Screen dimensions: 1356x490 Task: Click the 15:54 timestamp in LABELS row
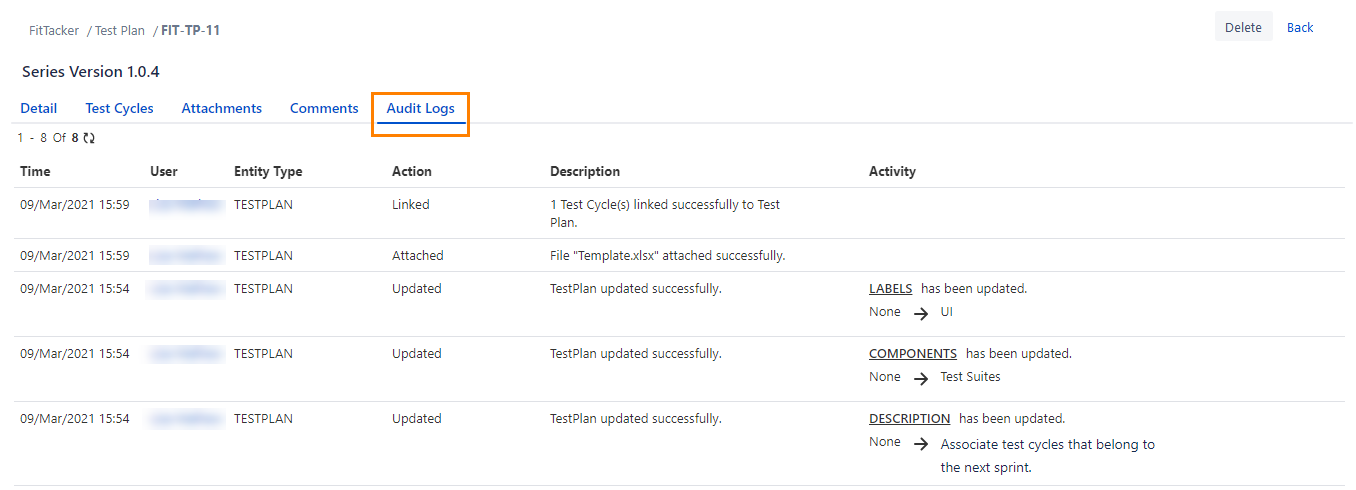75,288
